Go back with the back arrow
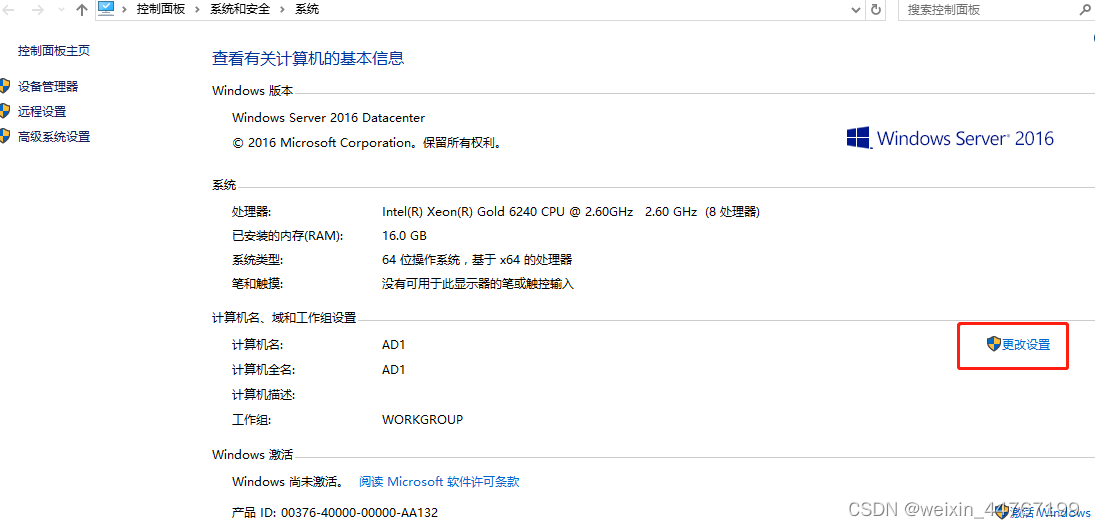The width and height of the screenshot is (1095, 528). 9,10
